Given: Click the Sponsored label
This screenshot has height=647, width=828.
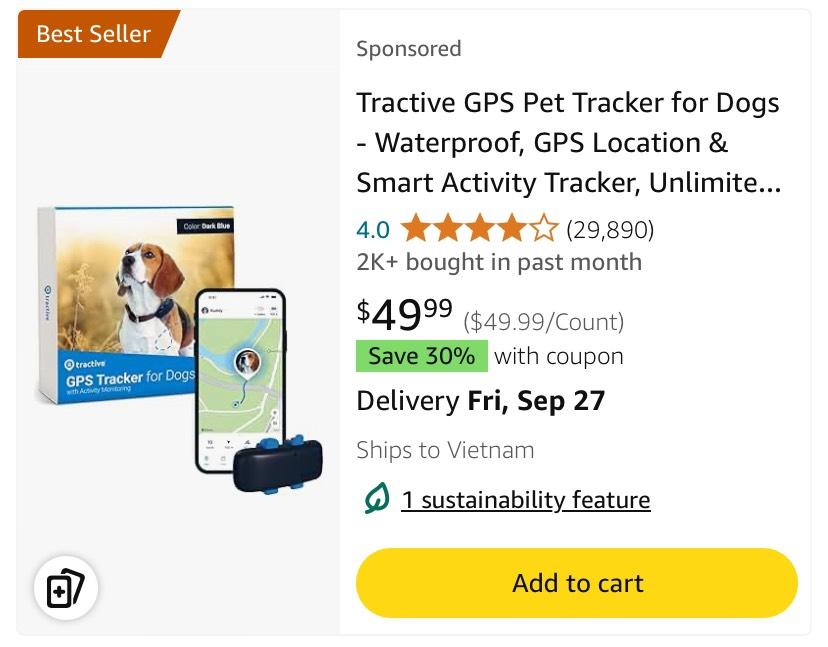Looking at the screenshot, I should pos(409,49).
